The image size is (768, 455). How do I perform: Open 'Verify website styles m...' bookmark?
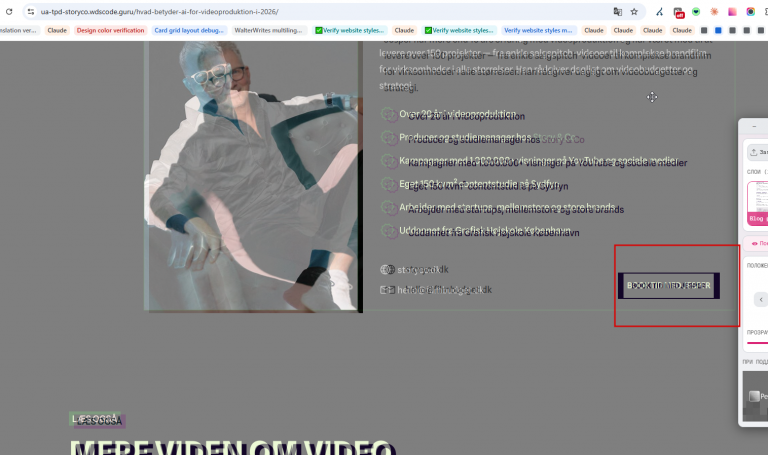coord(538,30)
